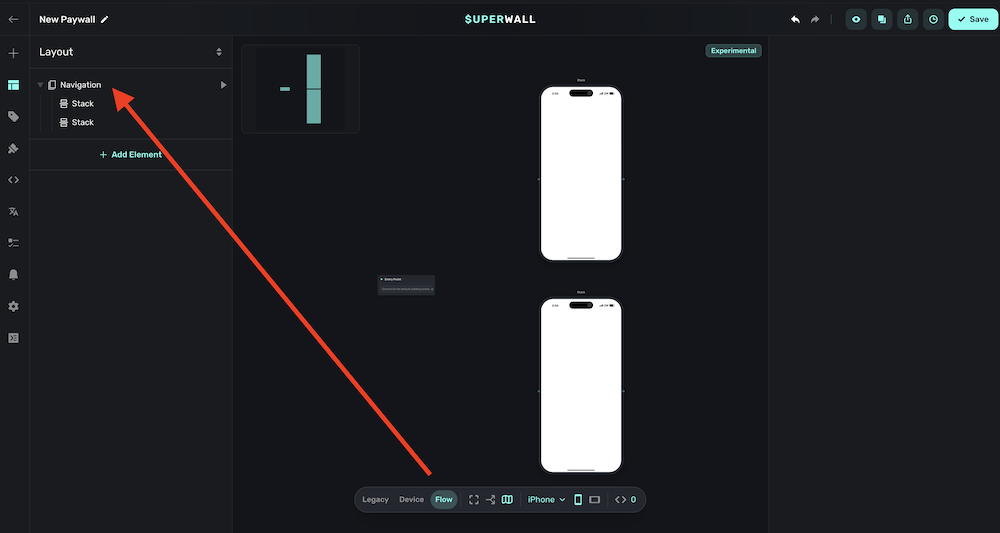This screenshot has width=1000, height=533.
Task: Switch to portrait device orientation
Action: (x=578, y=499)
